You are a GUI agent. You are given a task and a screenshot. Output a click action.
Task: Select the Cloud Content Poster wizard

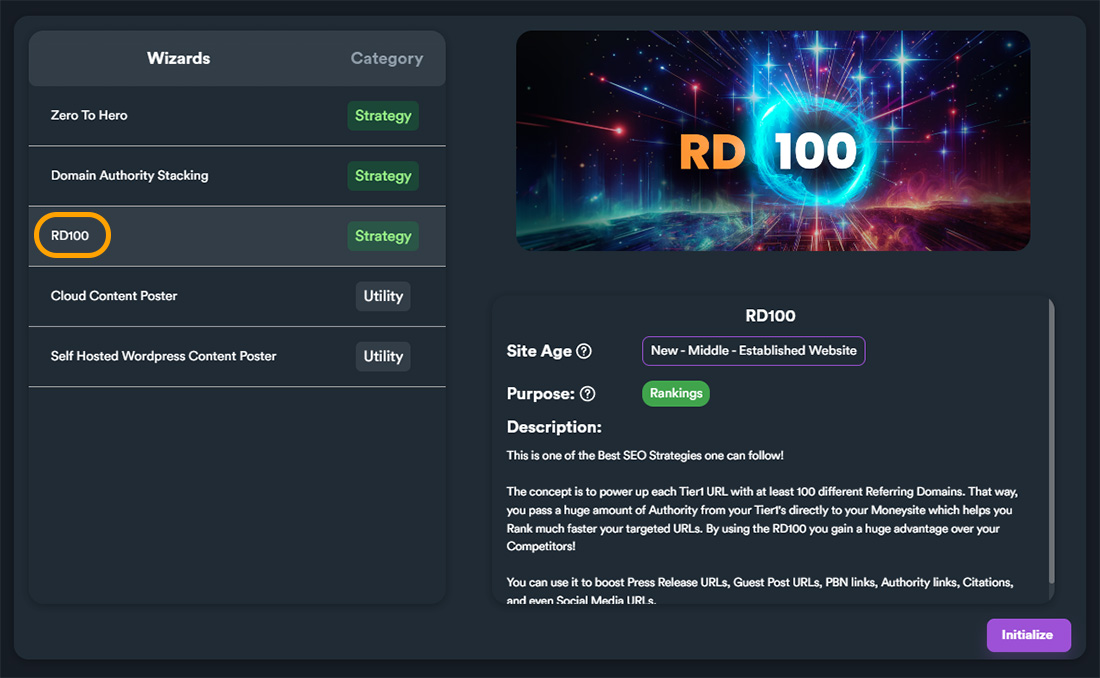pos(237,296)
